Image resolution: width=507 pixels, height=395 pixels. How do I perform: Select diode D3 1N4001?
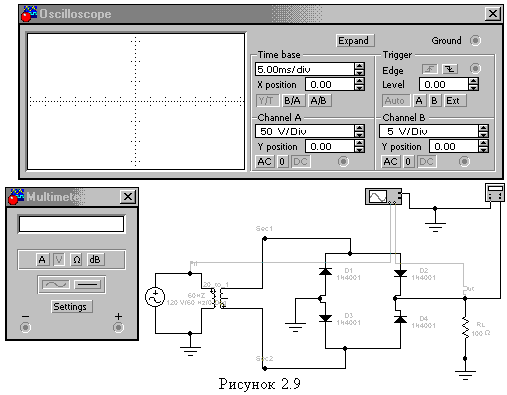(x=325, y=318)
